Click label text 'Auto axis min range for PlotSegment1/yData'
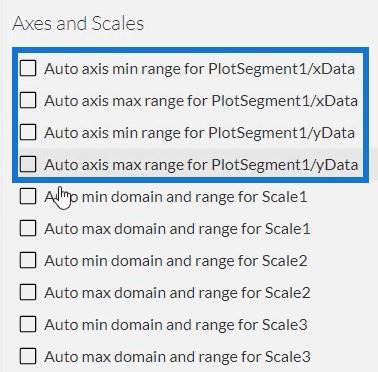The image size is (378, 372). [199, 133]
